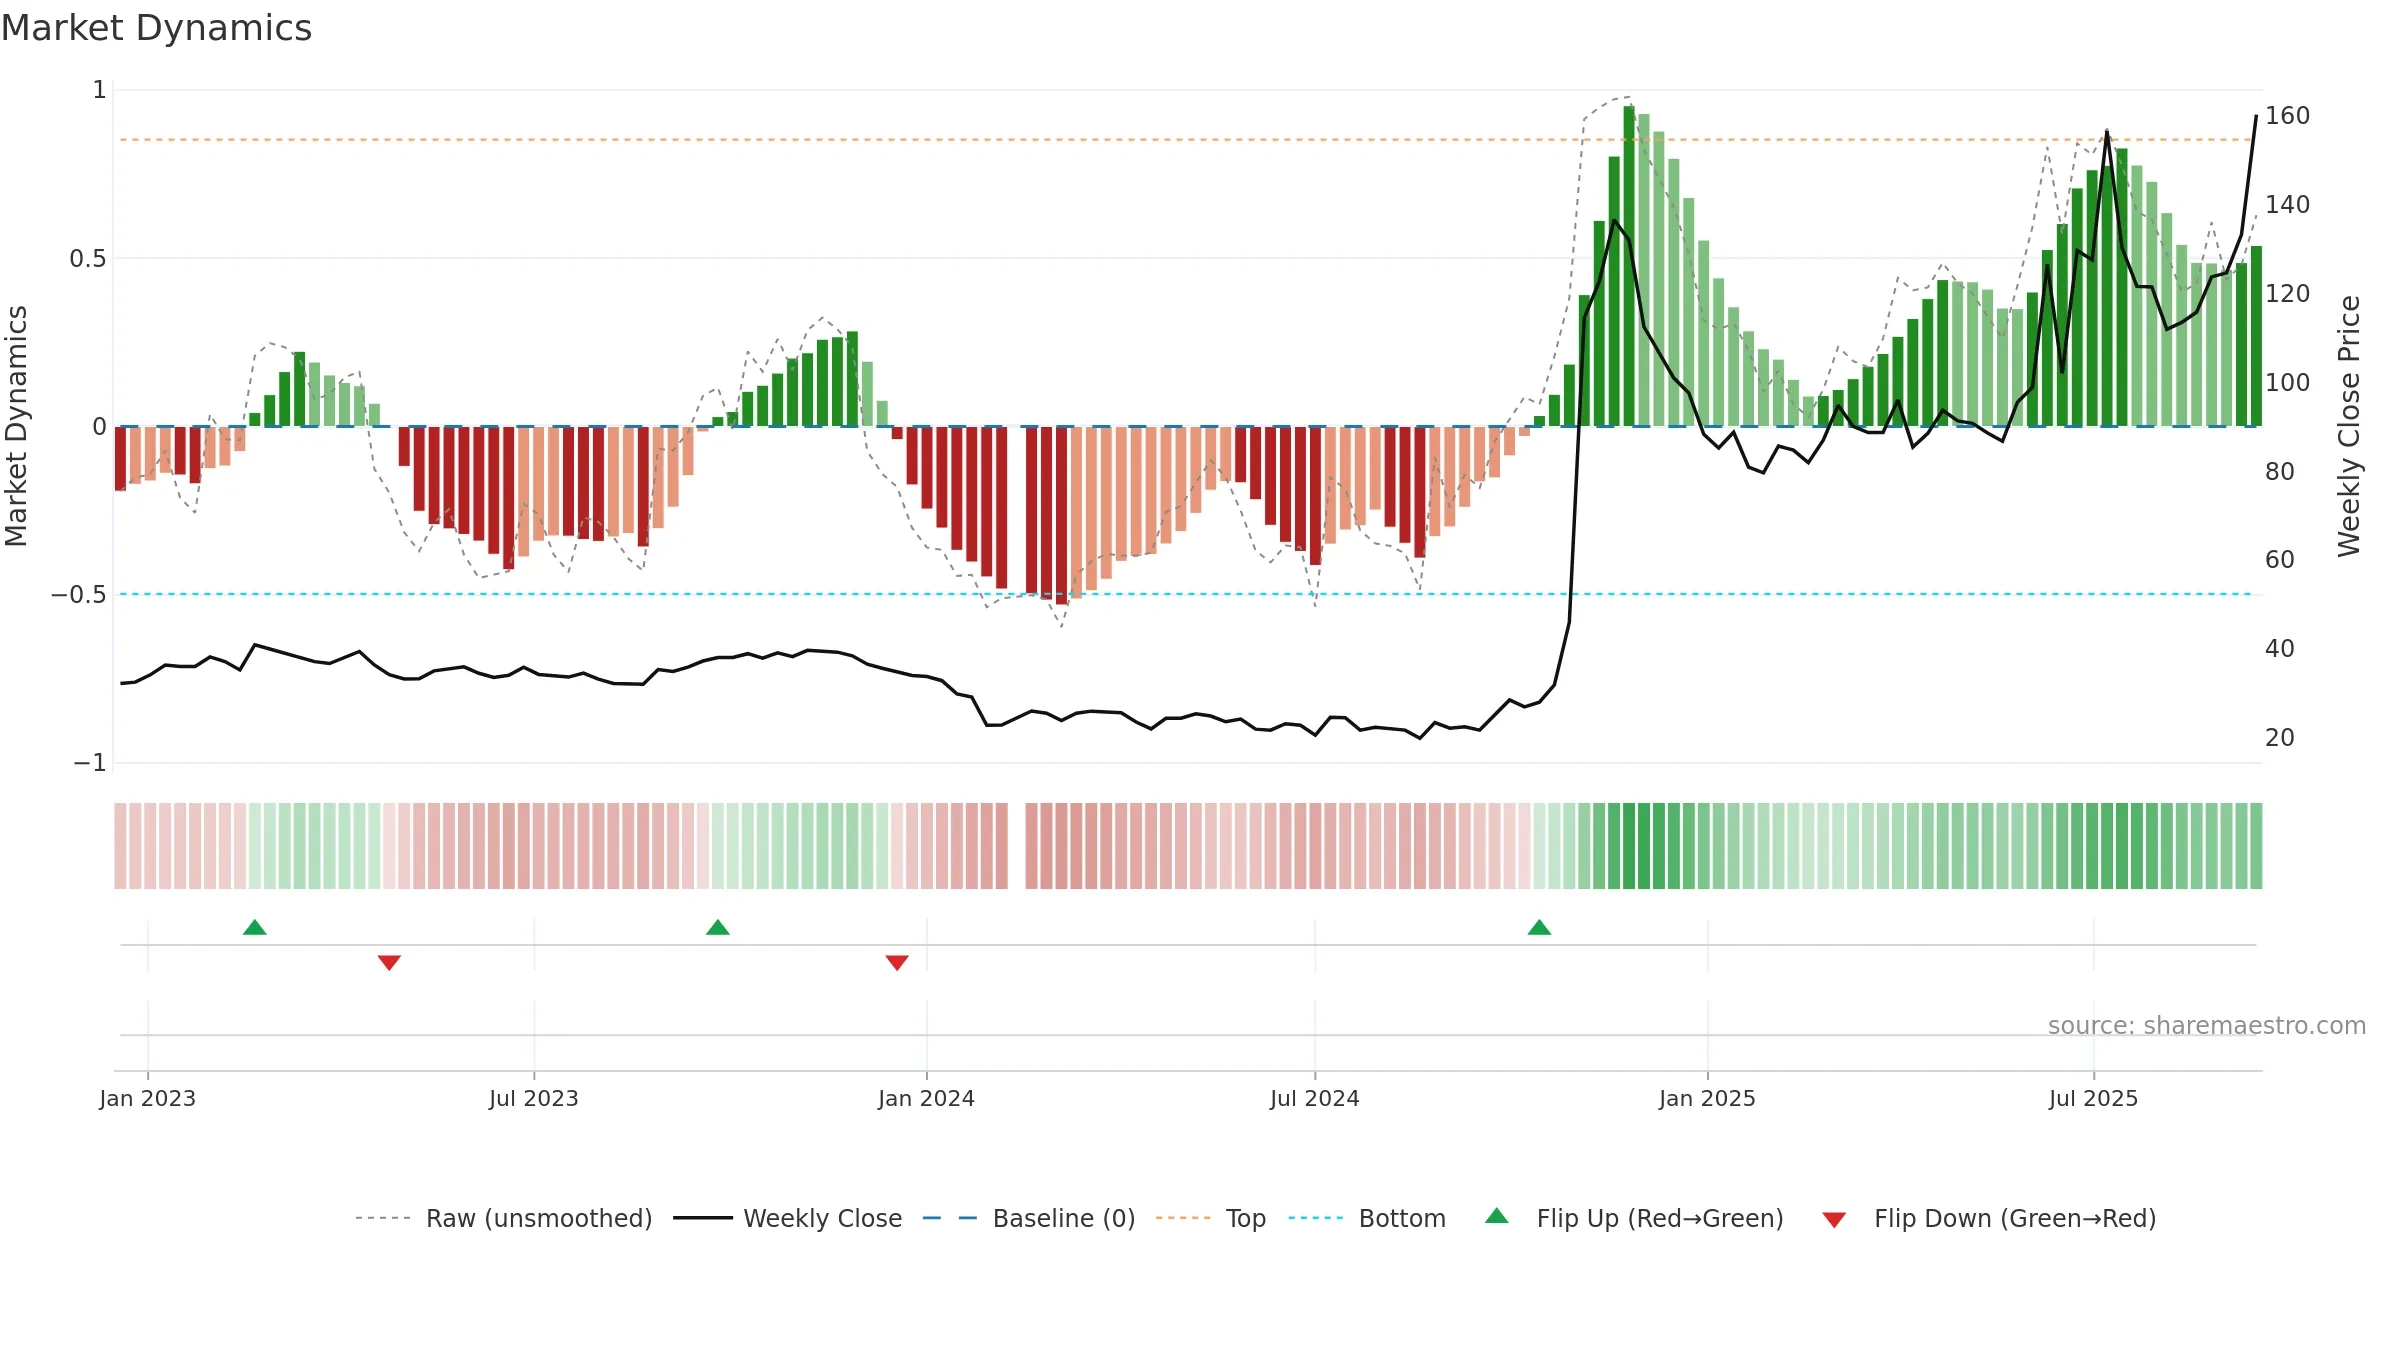The height and width of the screenshot is (1350, 2400).
Task: Click the 80 tick on price axis
Action: click(x=2280, y=472)
